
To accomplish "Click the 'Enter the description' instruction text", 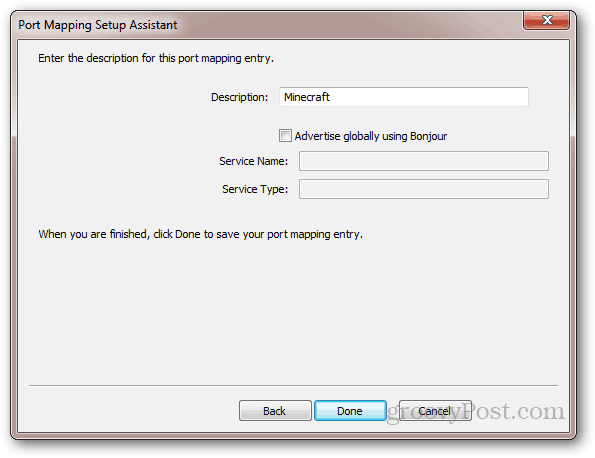I will tap(156, 58).
